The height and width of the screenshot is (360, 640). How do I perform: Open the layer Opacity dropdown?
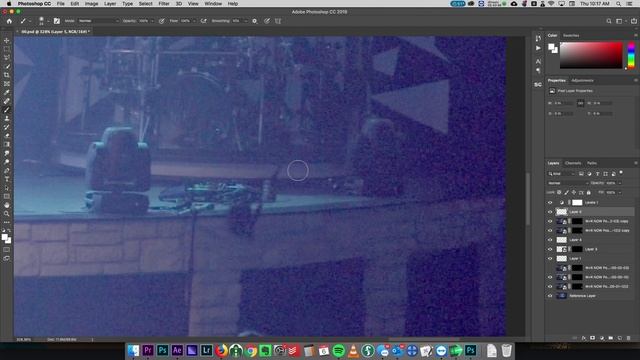(x=620, y=183)
